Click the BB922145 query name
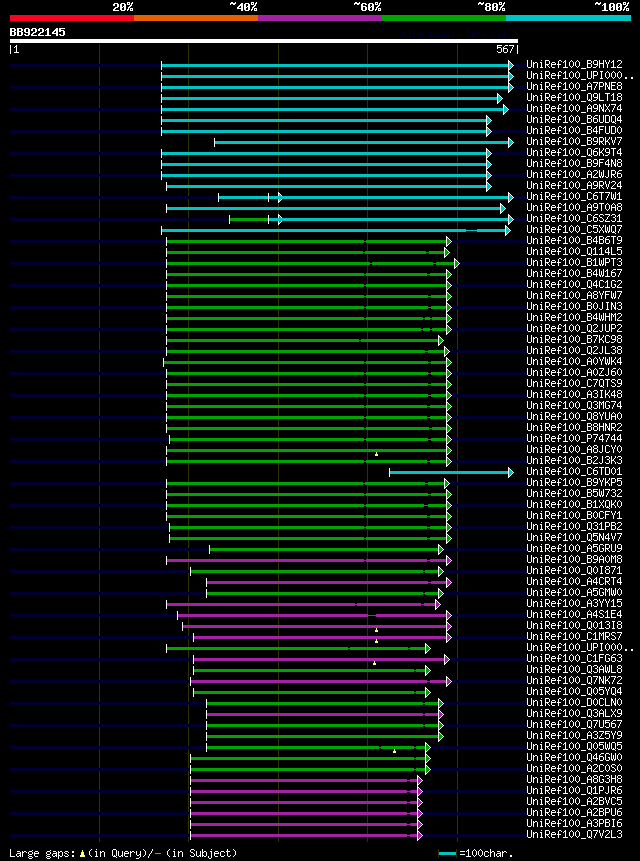Screen dimensions: 640x861 tap(37, 32)
